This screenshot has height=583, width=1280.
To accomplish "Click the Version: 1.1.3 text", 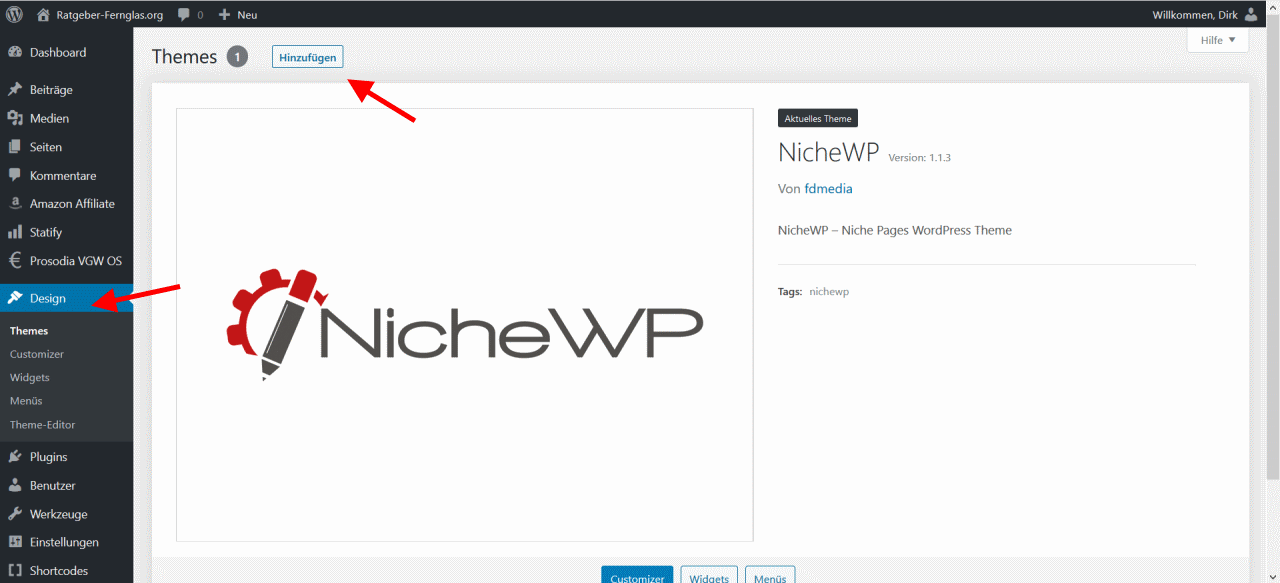I will pyautogui.click(x=919, y=158).
